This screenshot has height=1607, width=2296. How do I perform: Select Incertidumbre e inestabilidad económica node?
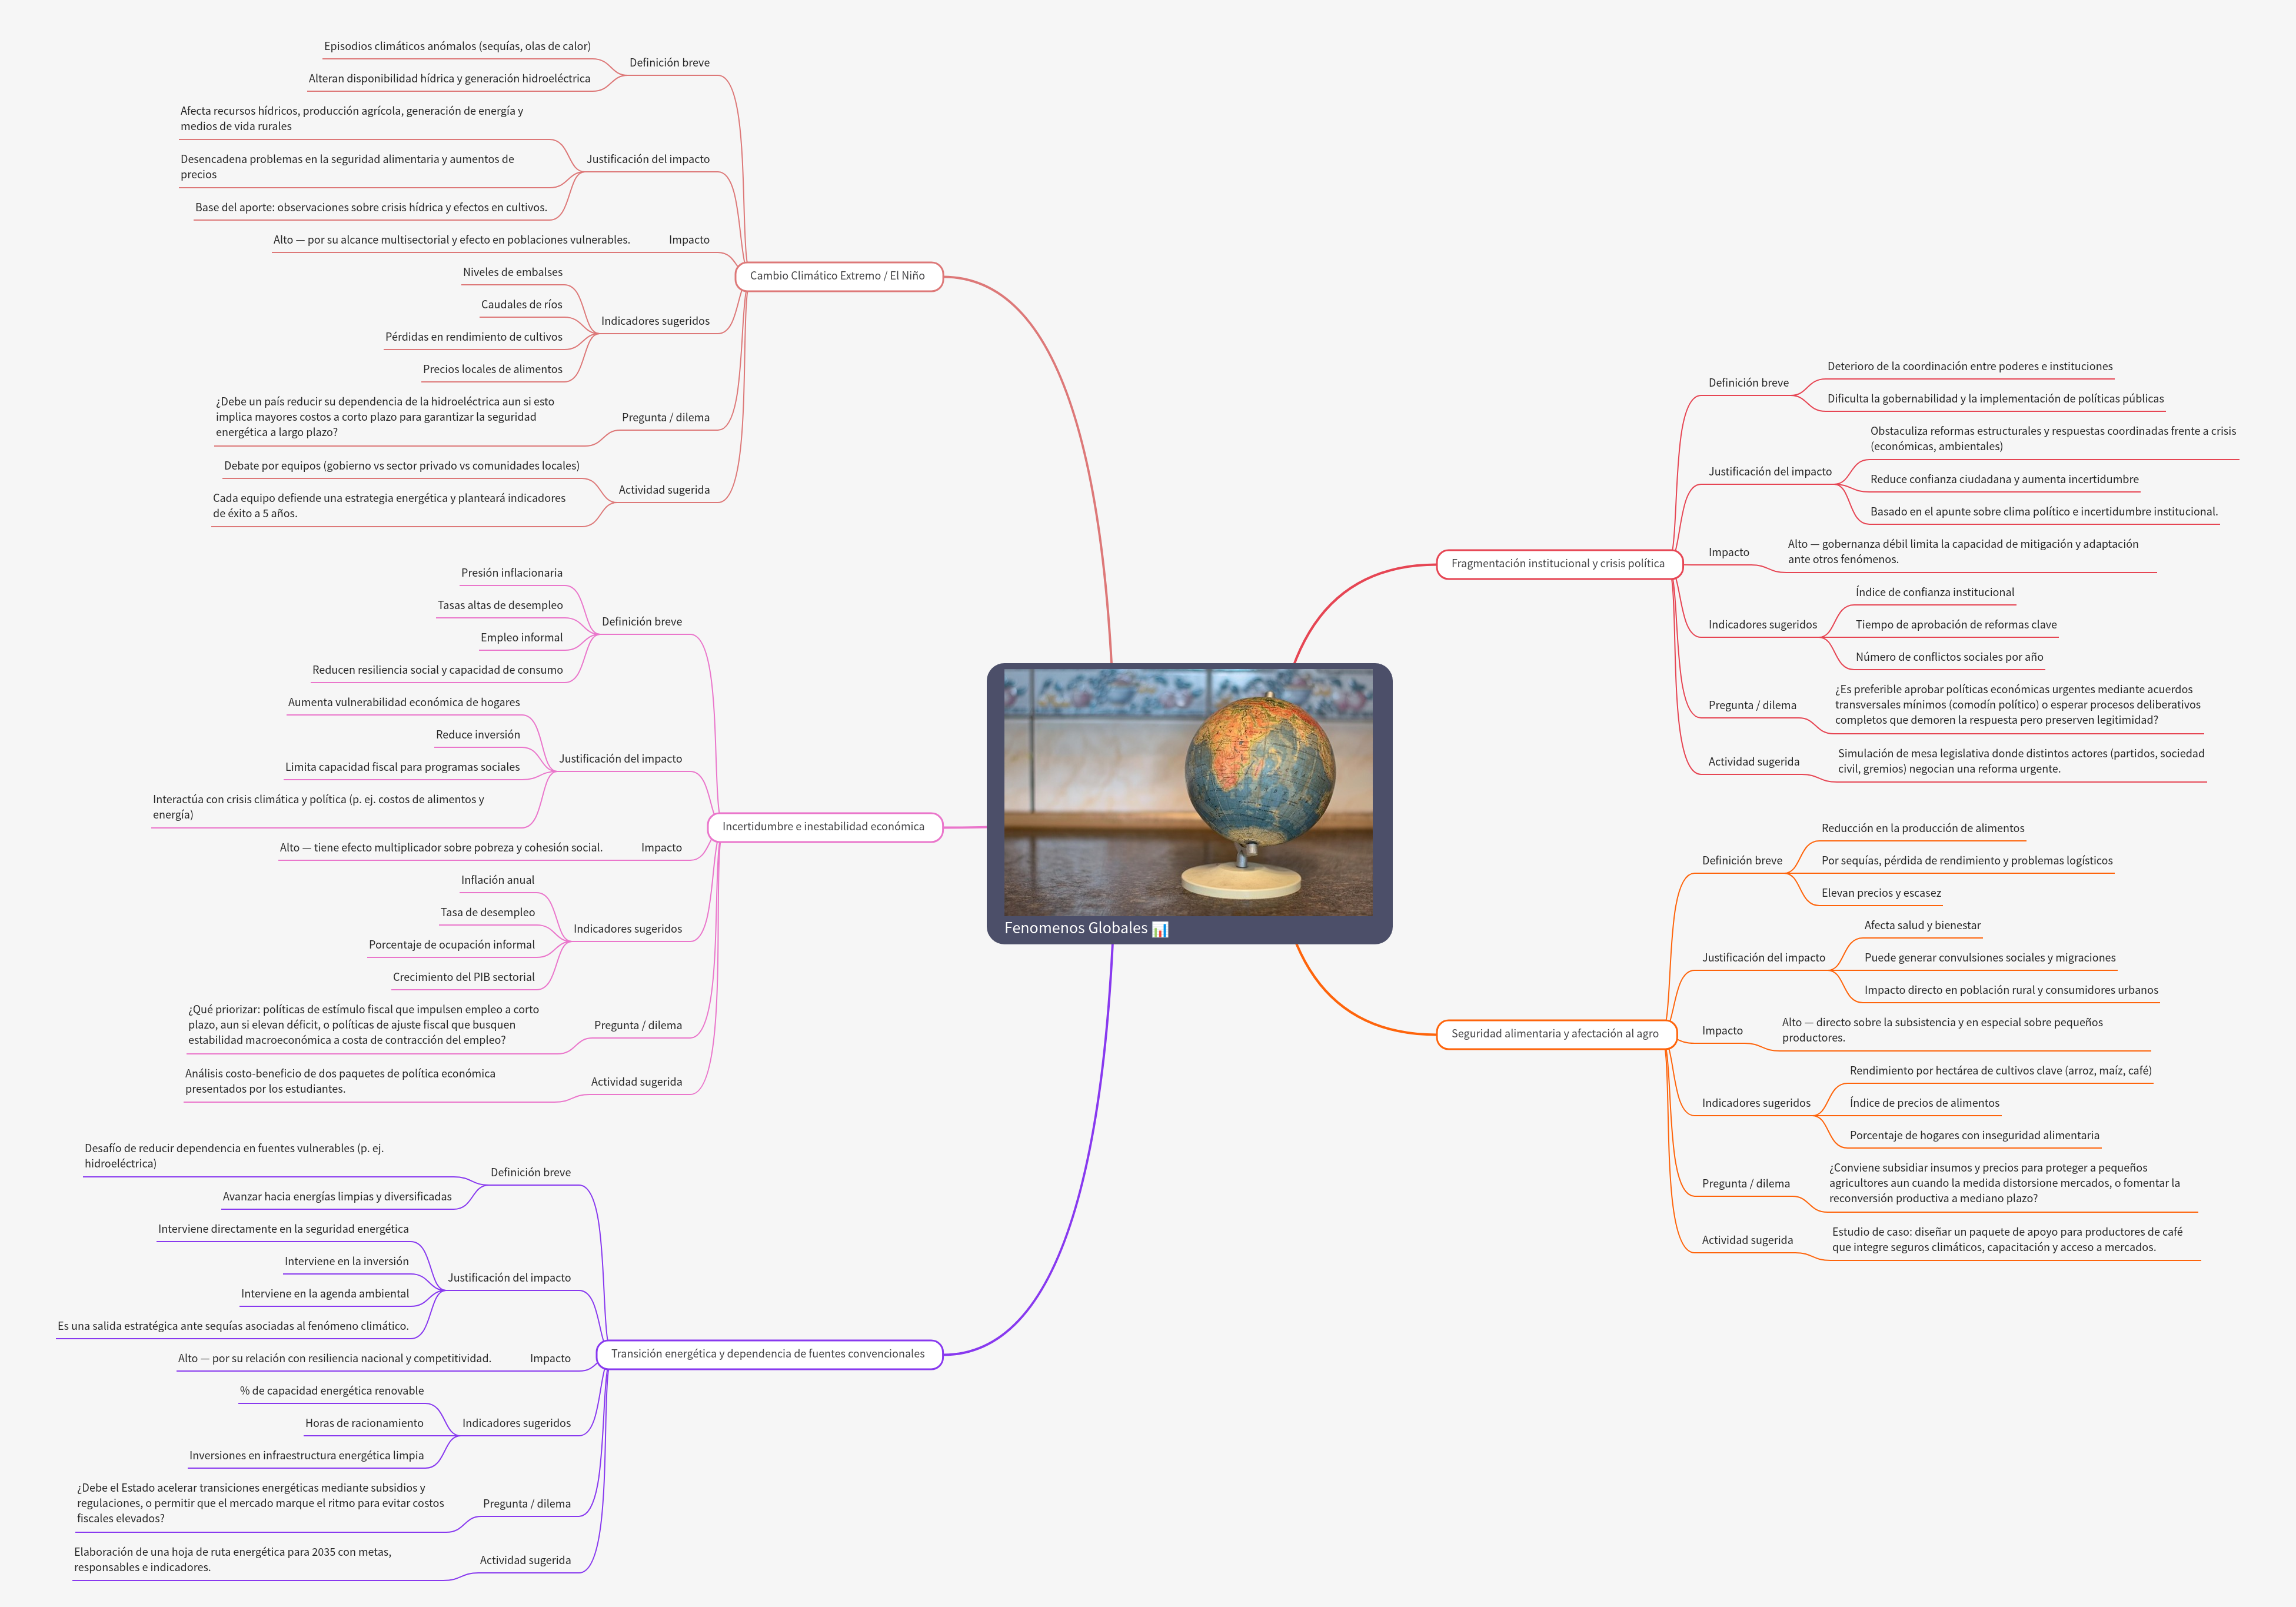823,827
